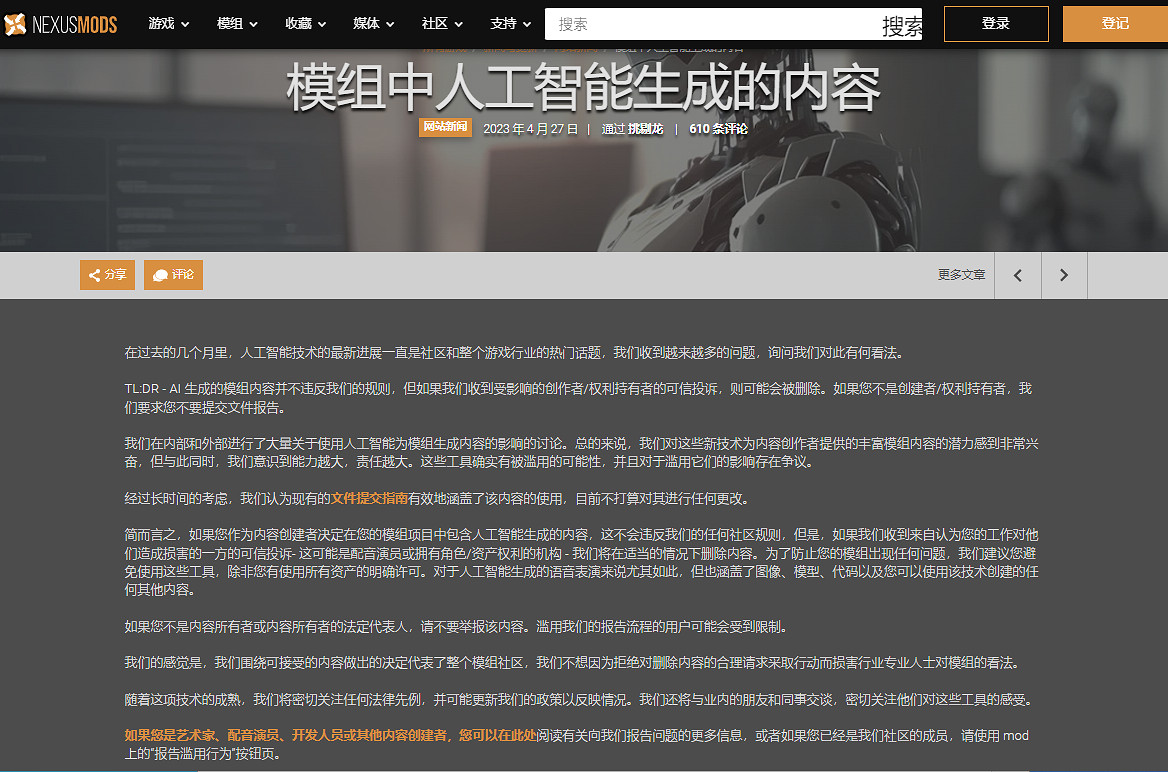
Task: Go to previous article via left arrow
Action: click(1017, 275)
